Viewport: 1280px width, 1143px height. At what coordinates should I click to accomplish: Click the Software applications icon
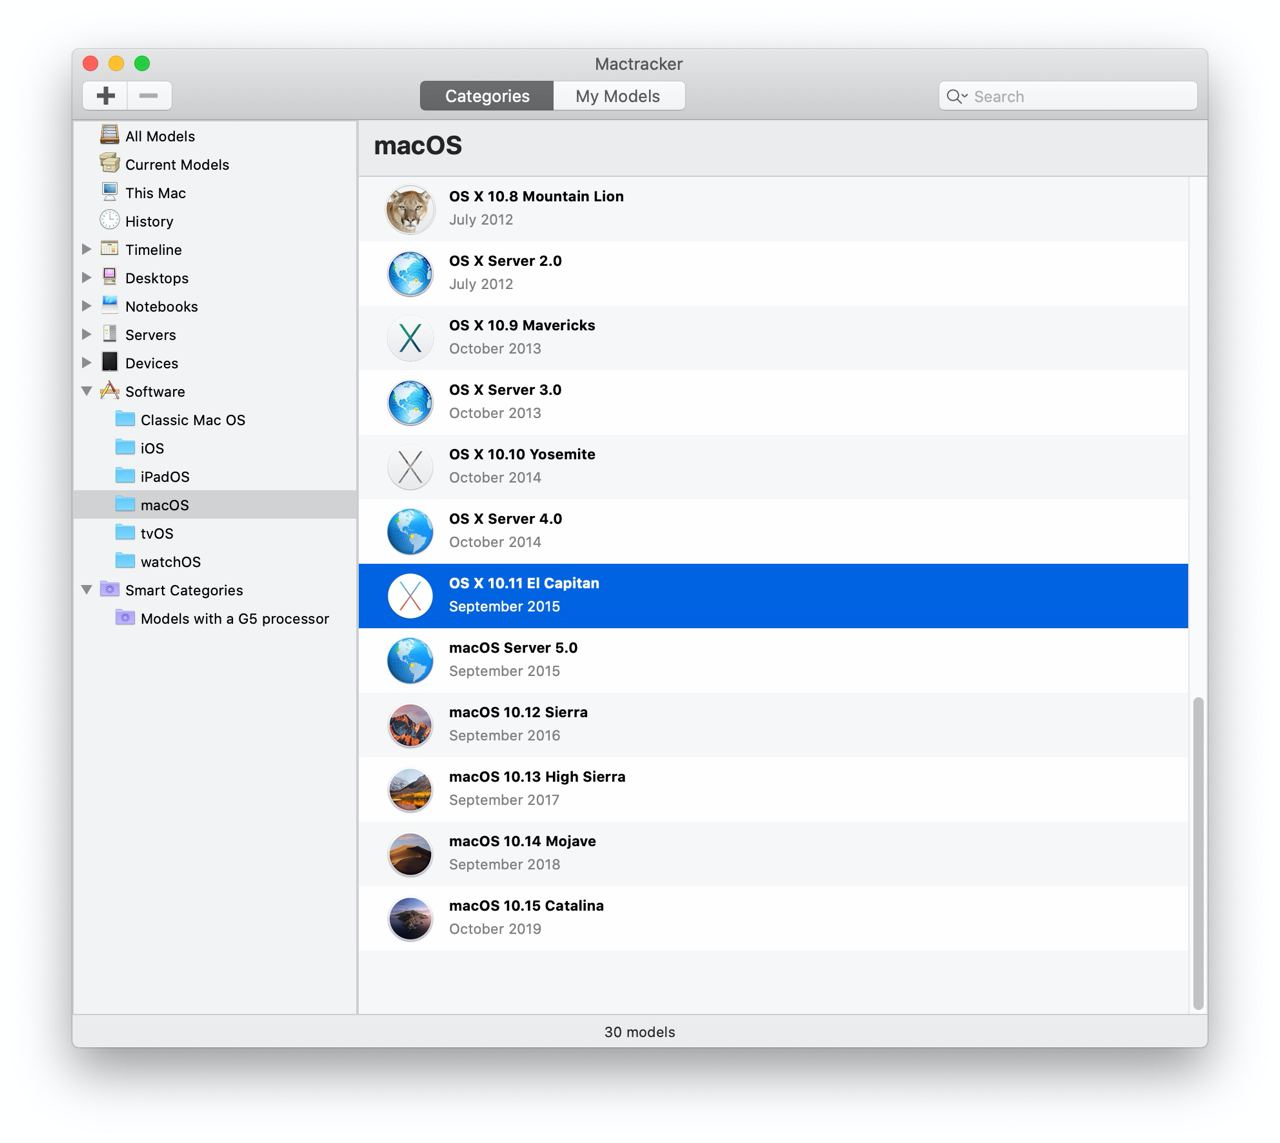(x=110, y=390)
